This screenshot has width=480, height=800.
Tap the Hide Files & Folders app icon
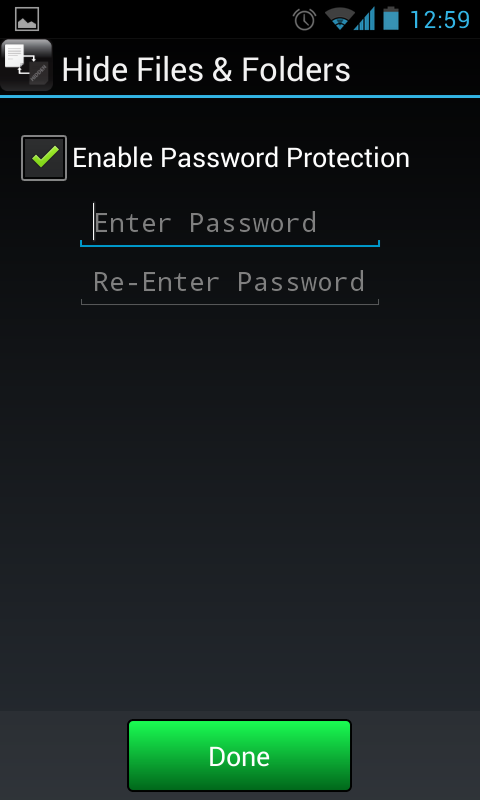(x=27, y=66)
